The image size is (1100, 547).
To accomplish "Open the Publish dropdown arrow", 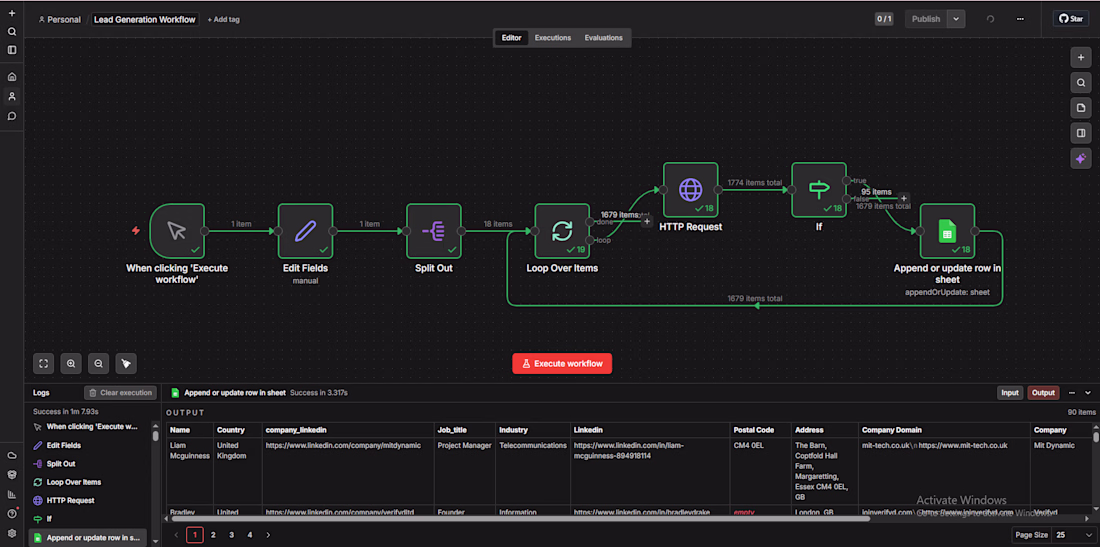I will tap(956, 19).
